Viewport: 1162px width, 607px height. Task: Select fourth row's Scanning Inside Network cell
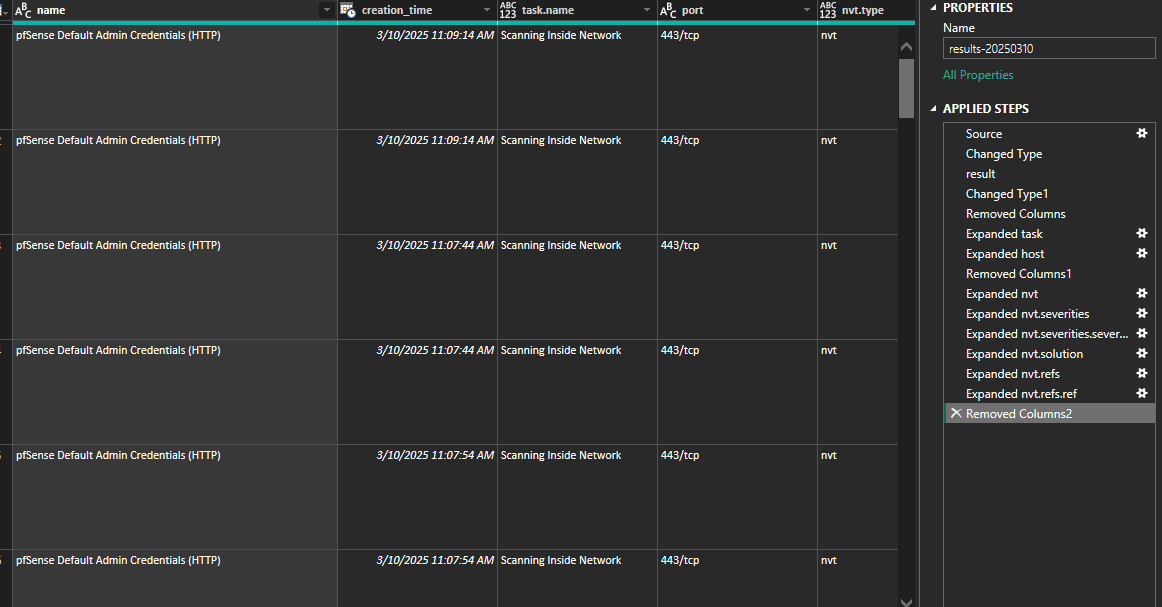click(x=577, y=392)
